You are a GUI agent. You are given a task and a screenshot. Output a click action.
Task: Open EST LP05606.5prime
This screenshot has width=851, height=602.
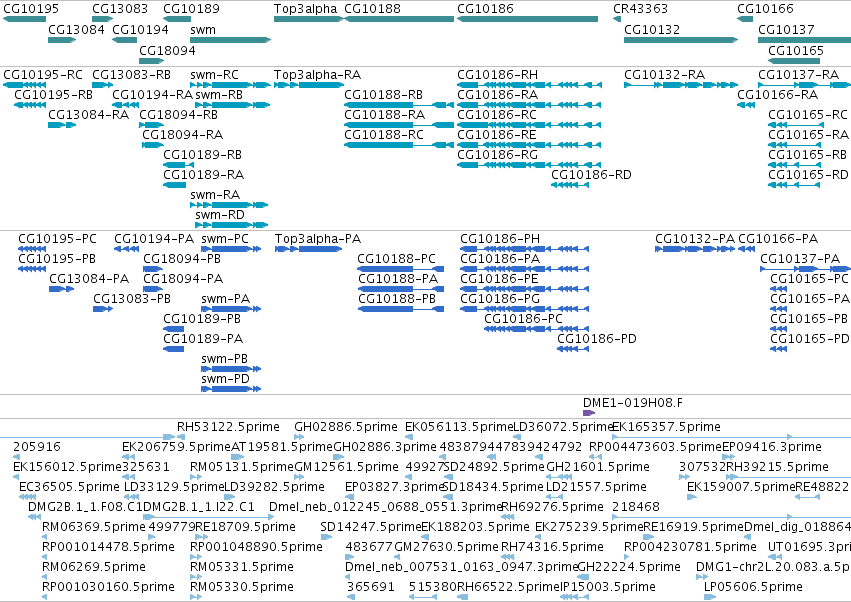(x=753, y=587)
